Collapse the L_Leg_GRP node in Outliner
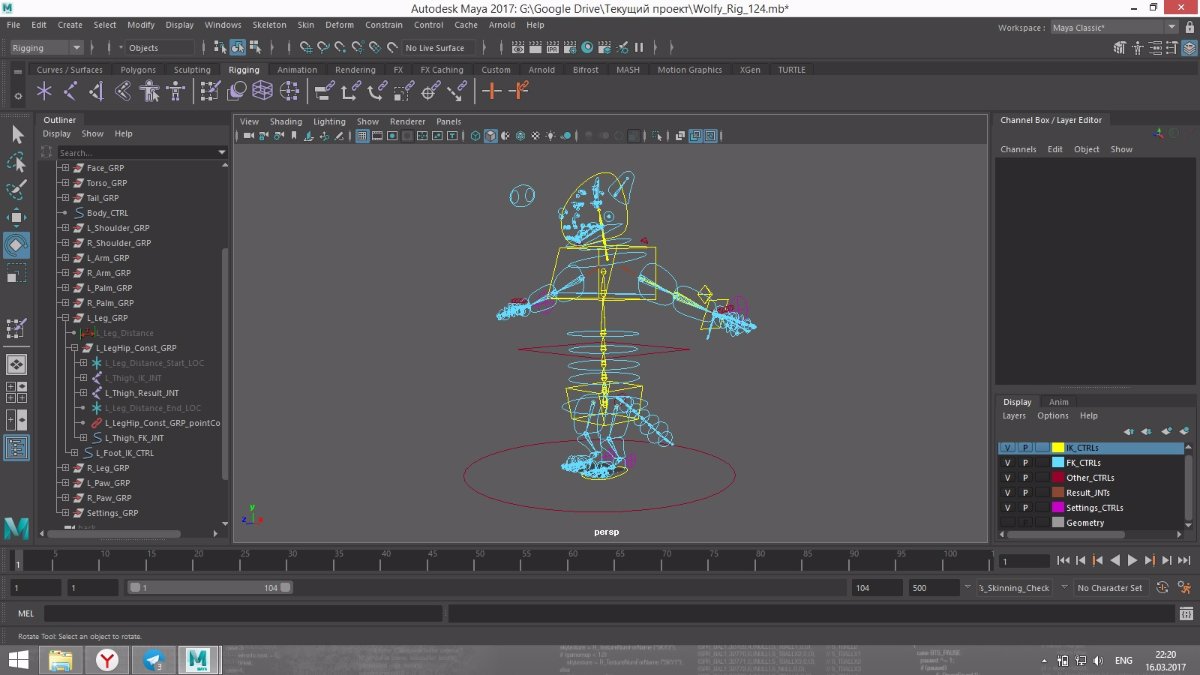 65,318
